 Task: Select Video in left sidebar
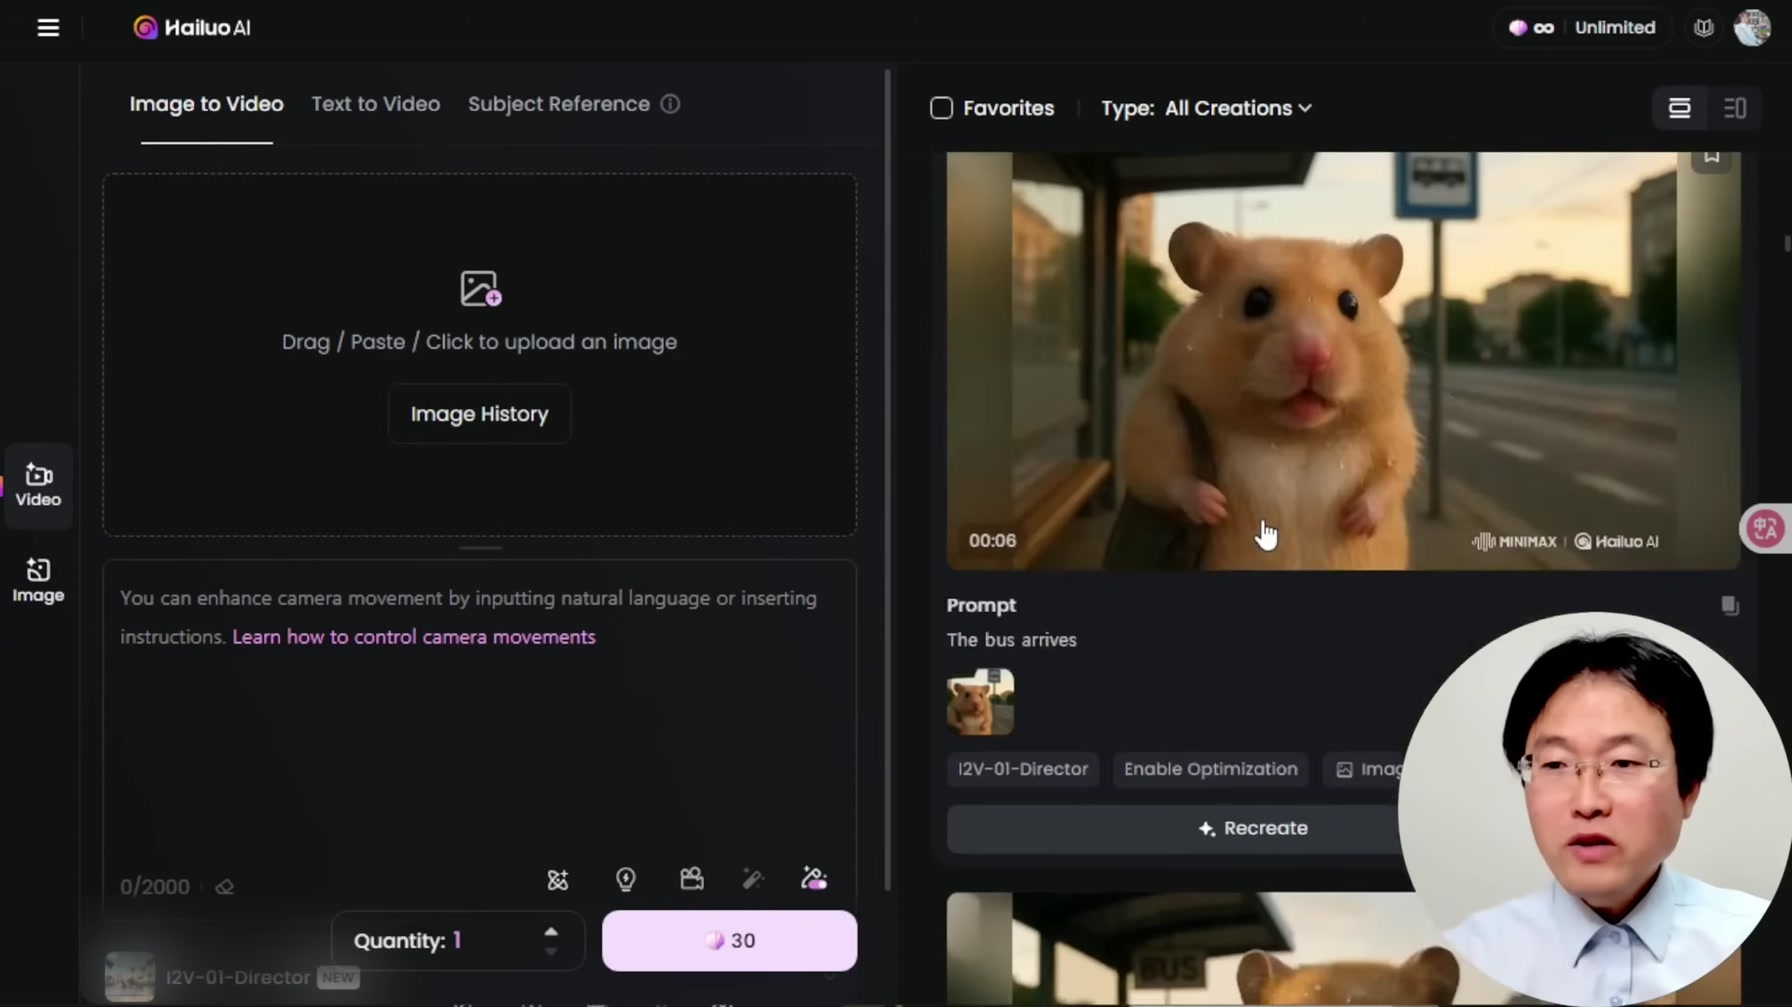coord(38,486)
